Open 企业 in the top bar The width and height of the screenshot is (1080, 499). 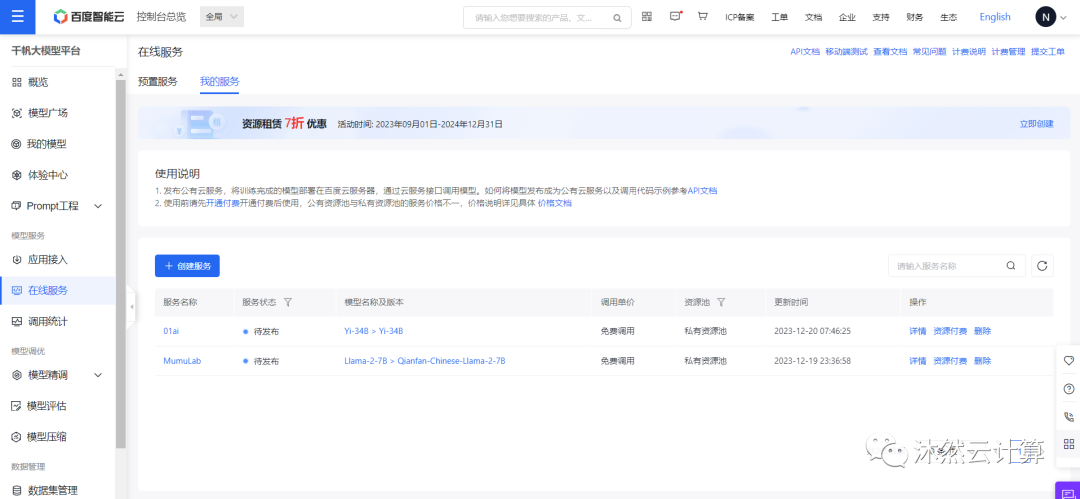click(847, 17)
